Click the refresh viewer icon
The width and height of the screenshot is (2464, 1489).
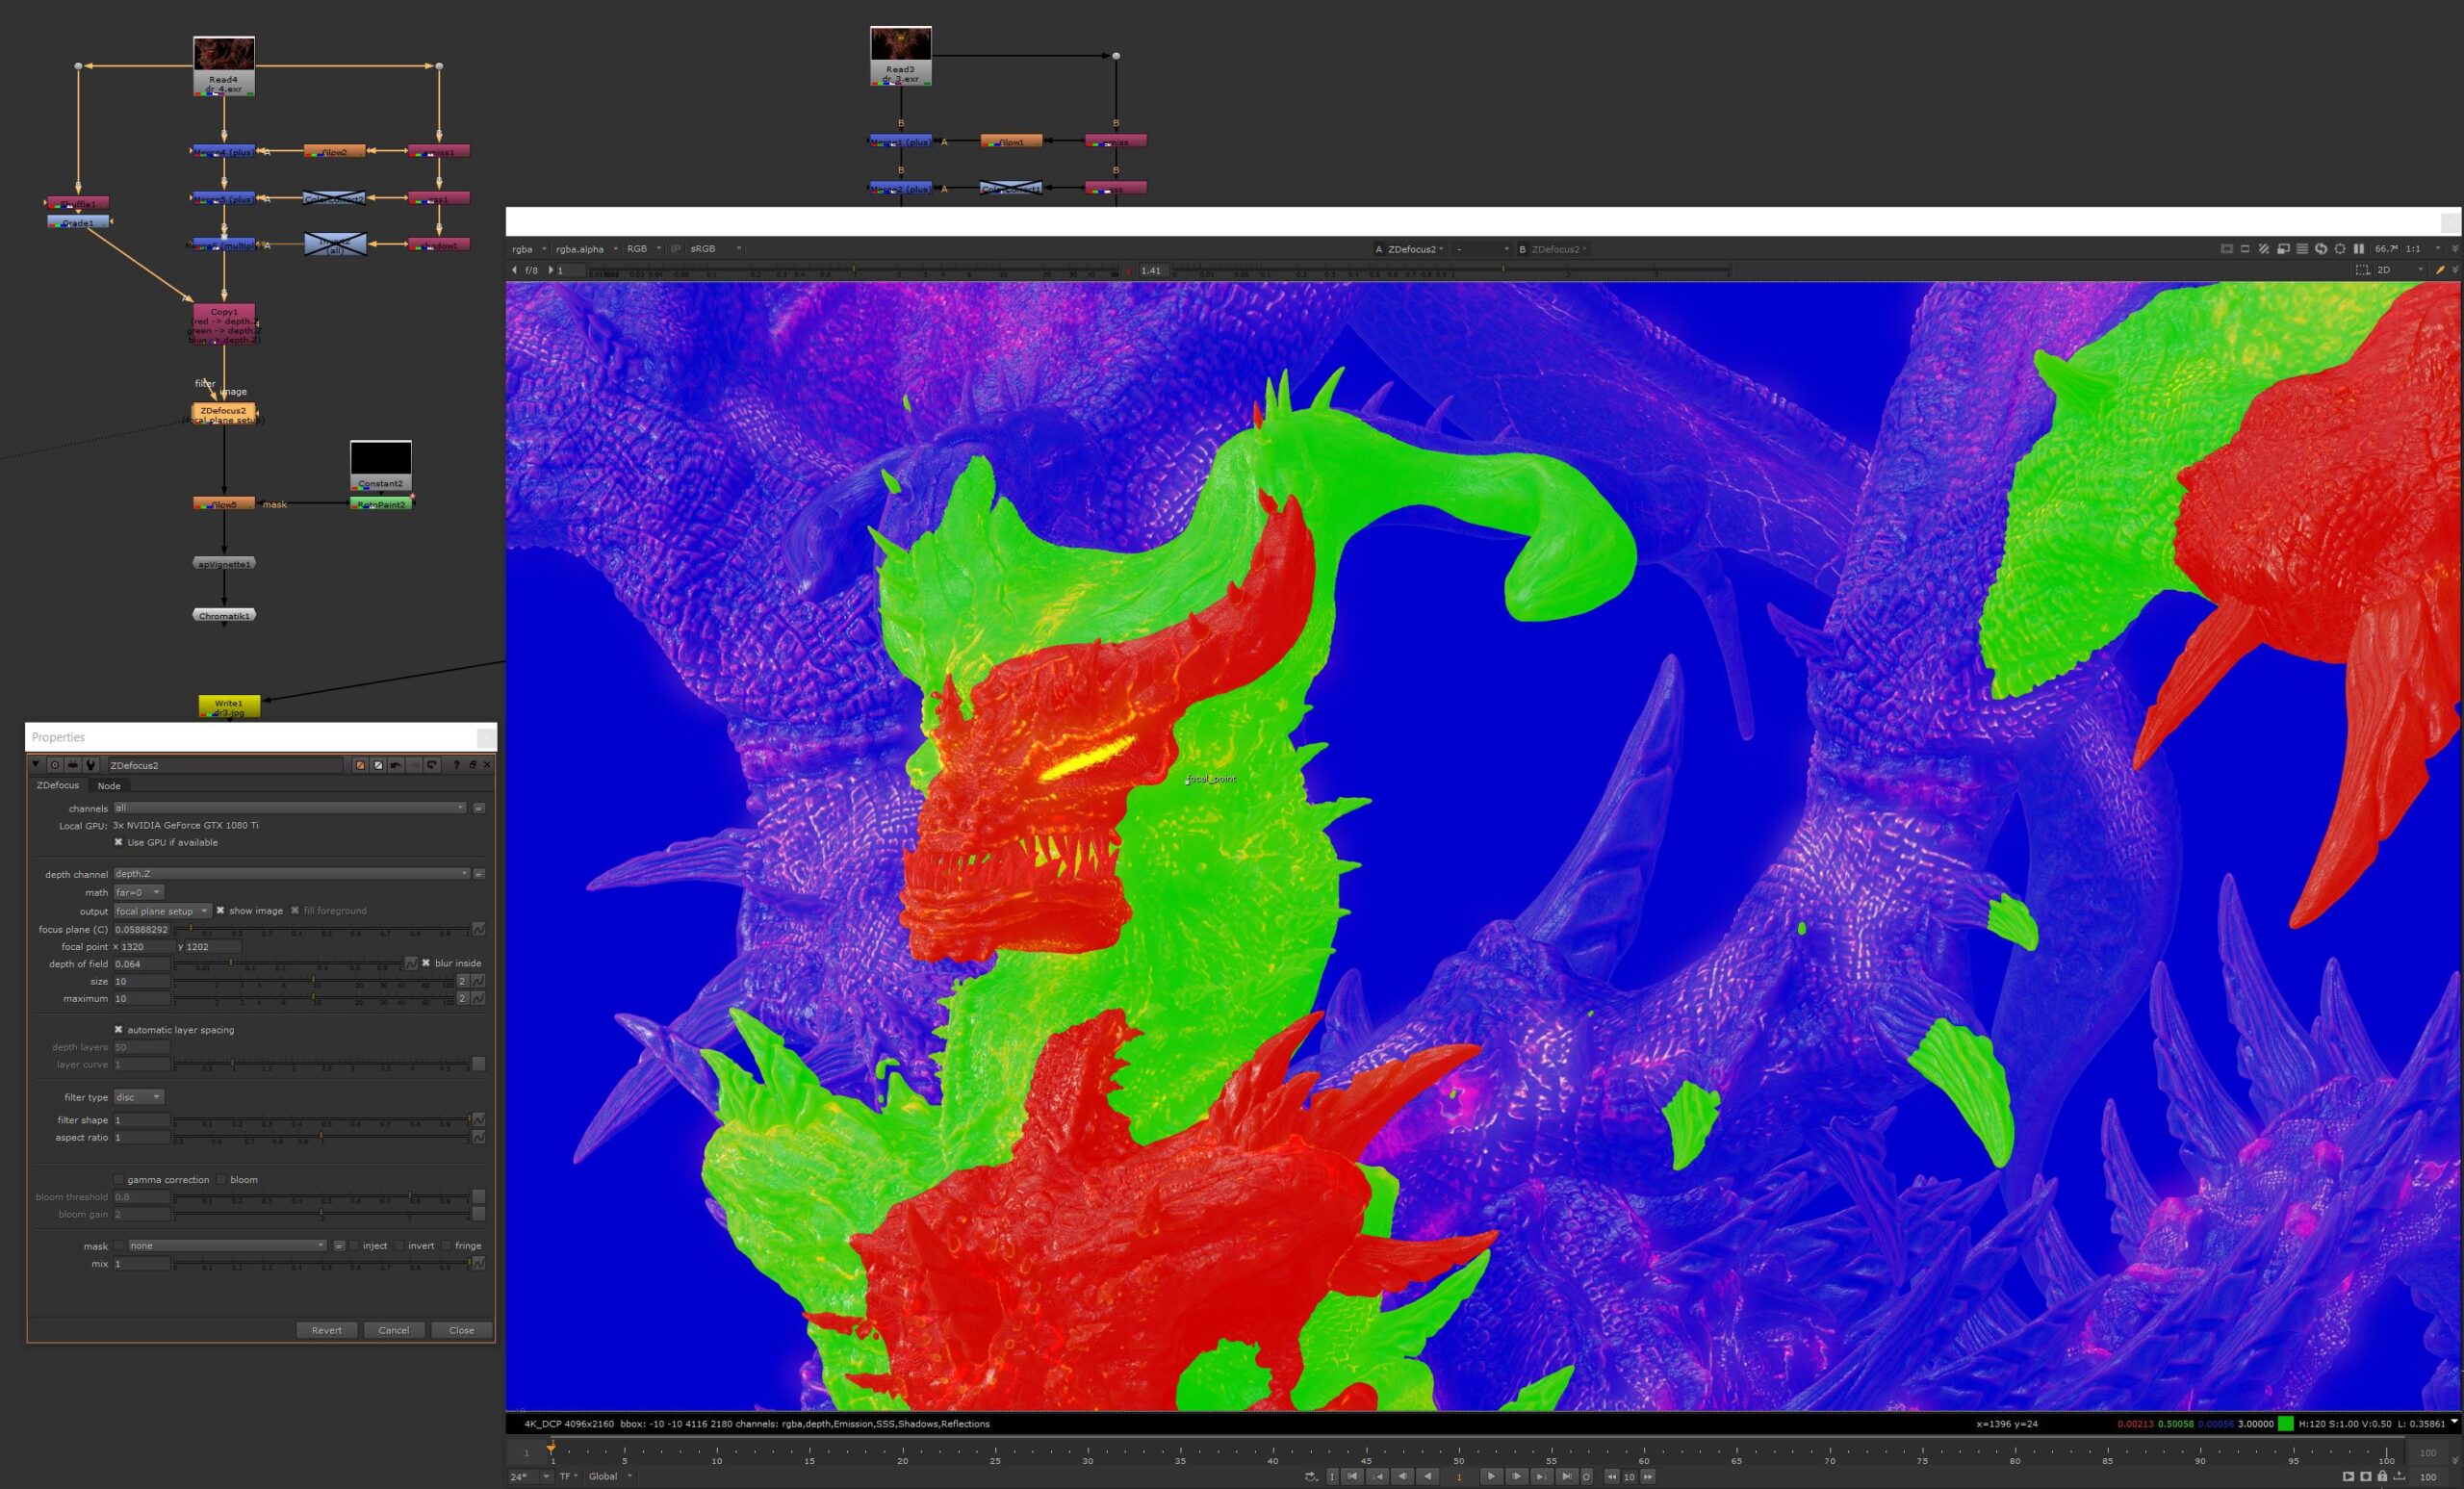[x=2321, y=249]
